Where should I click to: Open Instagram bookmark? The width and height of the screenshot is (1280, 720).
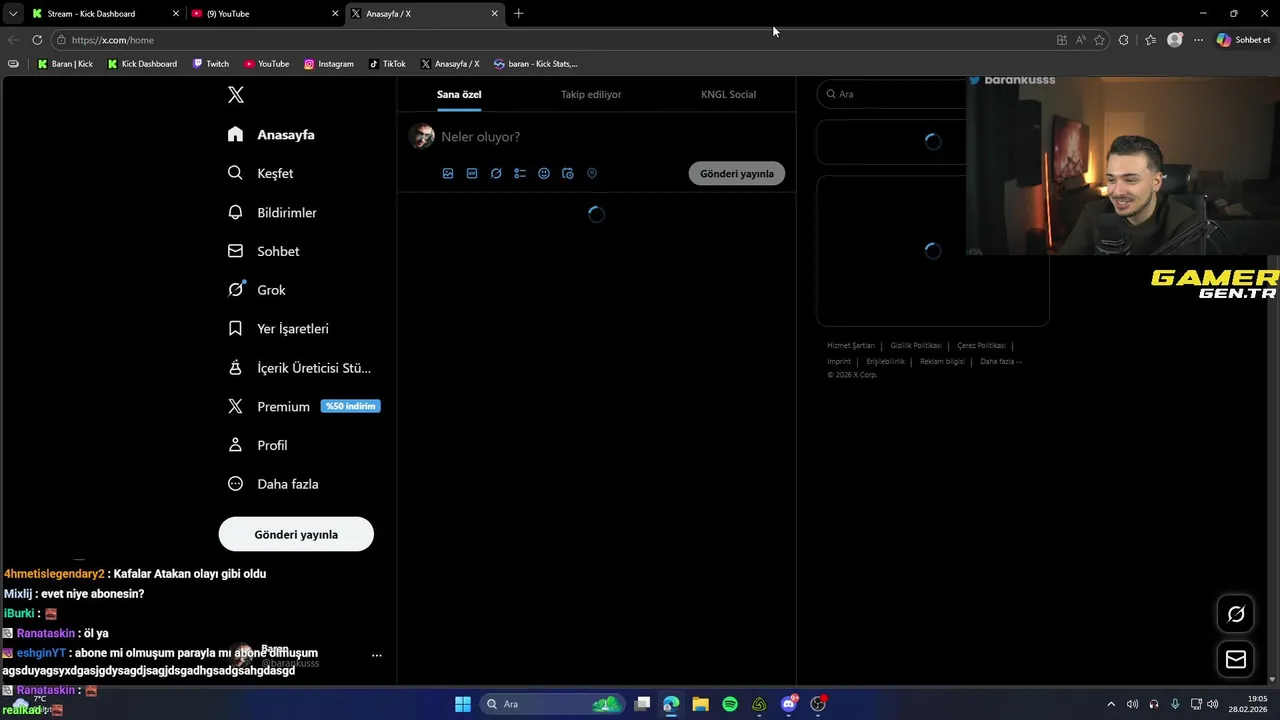[x=329, y=64]
